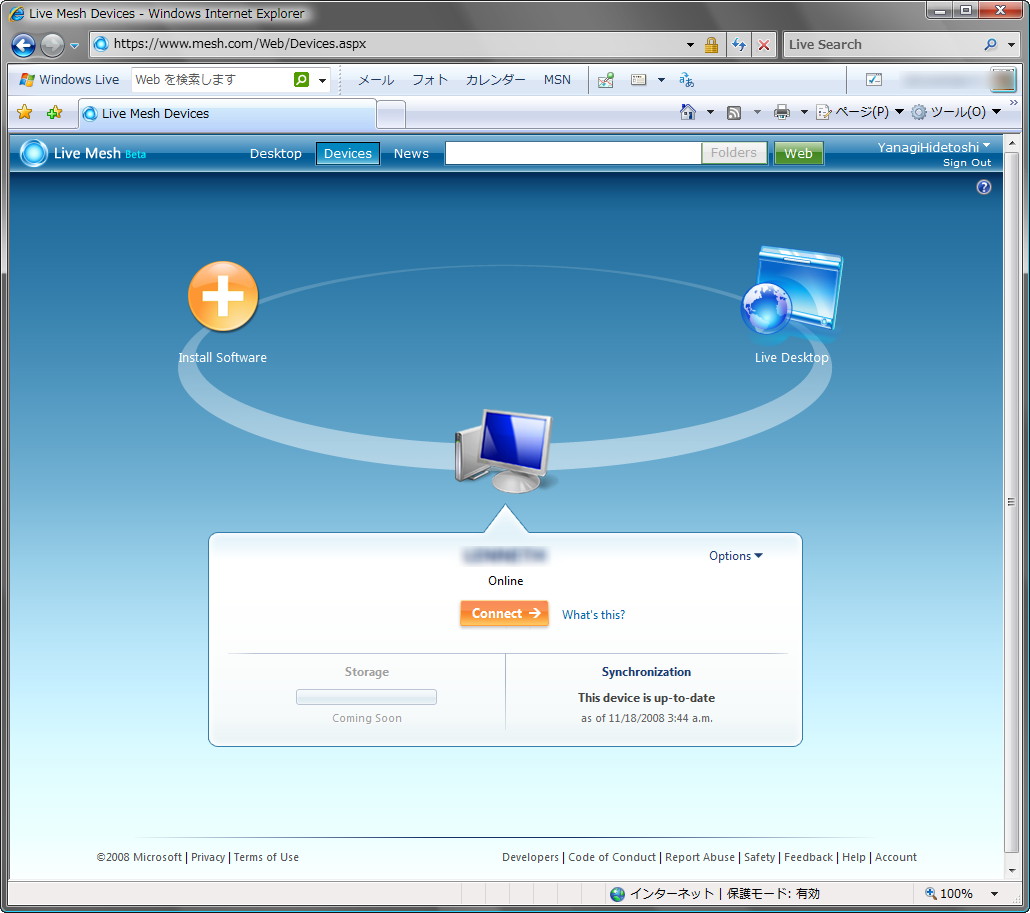Click the フォト menu item
This screenshot has height=913, width=1030.
pyautogui.click(x=430, y=79)
